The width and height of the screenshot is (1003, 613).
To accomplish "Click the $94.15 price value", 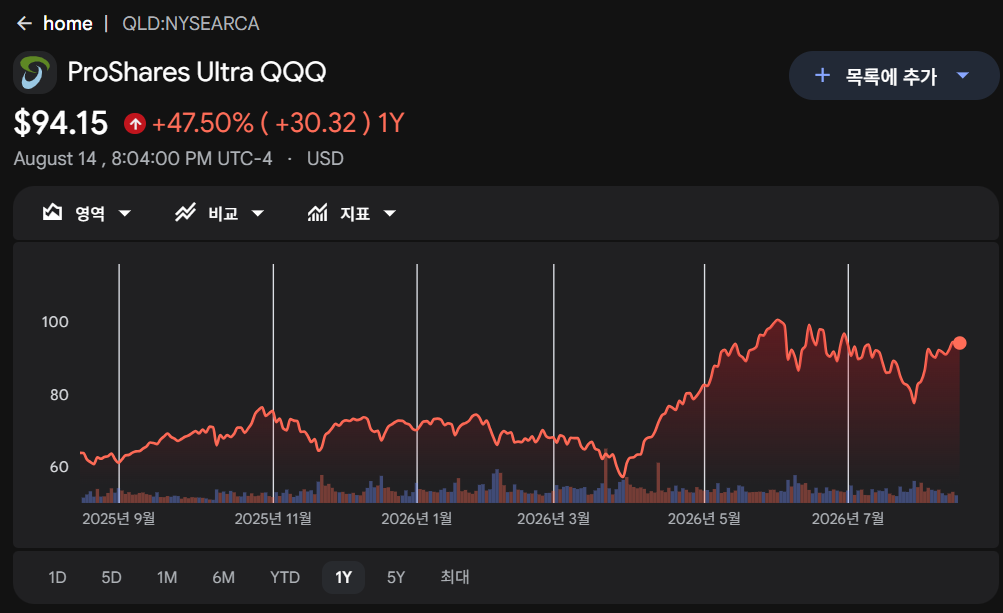I will pyautogui.click(x=61, y=123).
